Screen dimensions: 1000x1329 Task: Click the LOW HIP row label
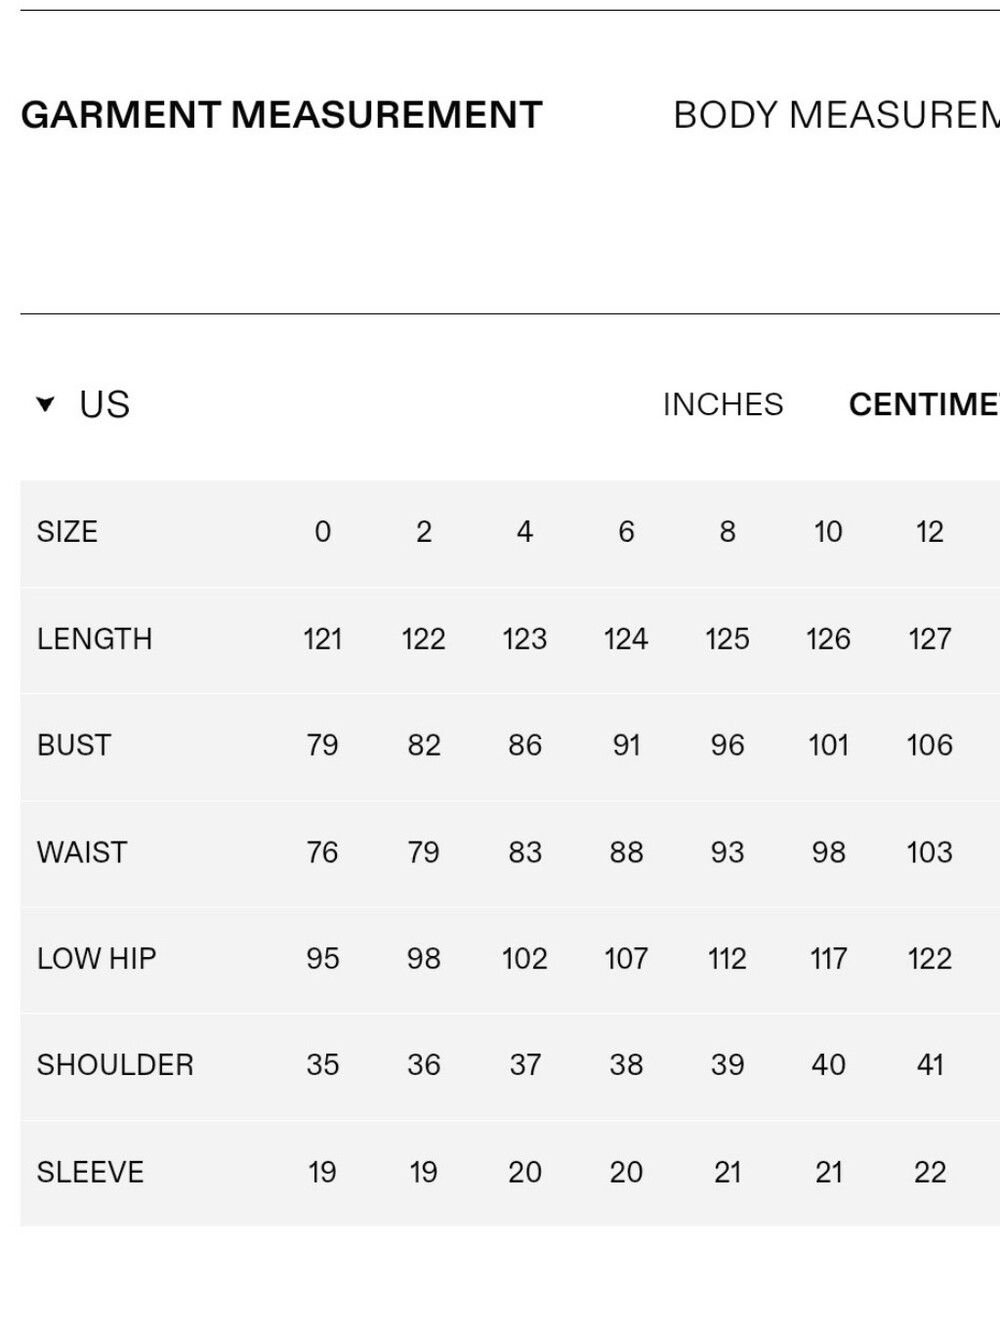pos(96,958)
